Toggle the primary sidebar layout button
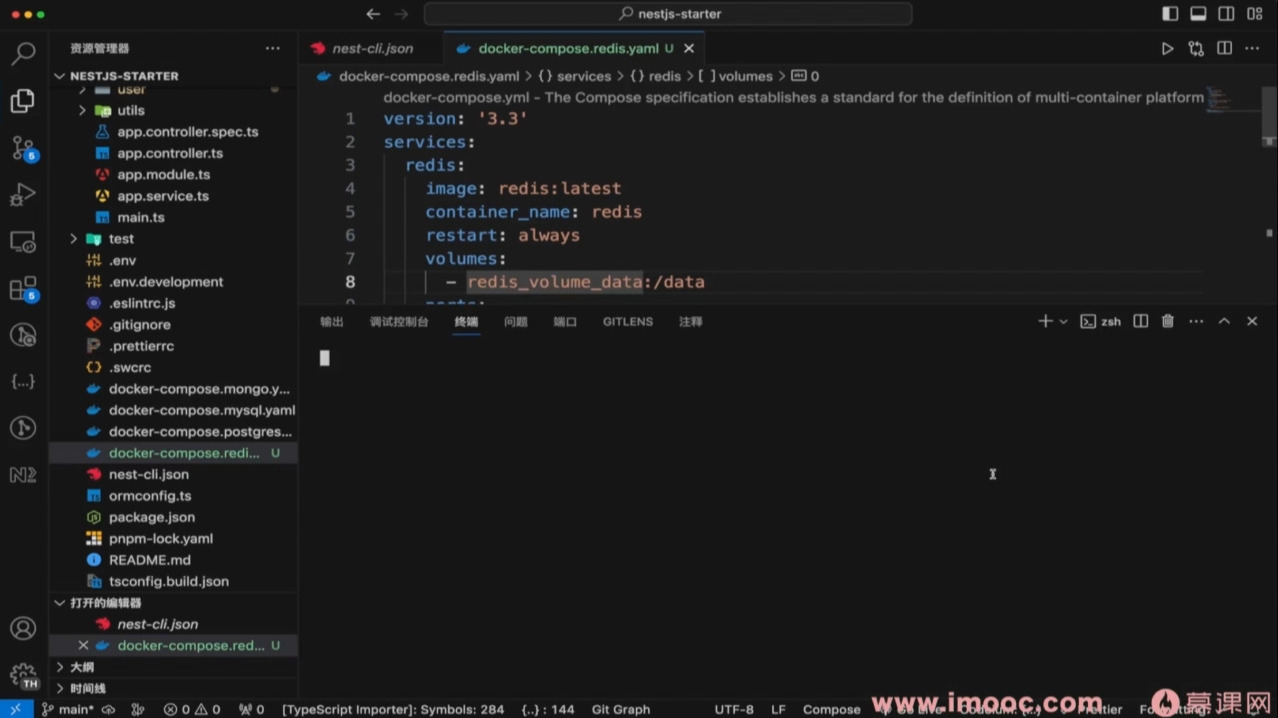 coord(1170,14)
